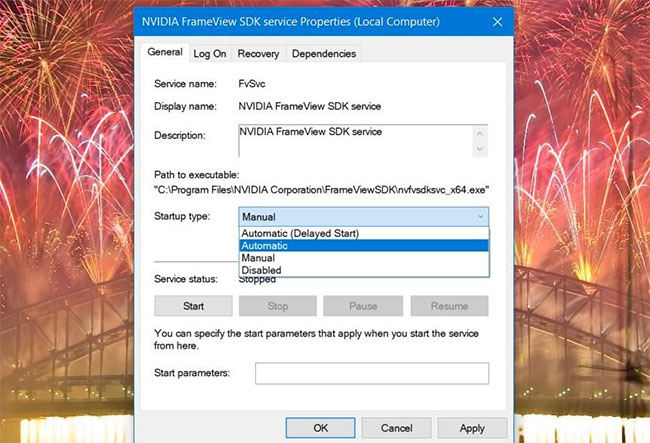Confirm changes with OK
The height and width of the screenshot is (443, 650).
pos(320,428)
